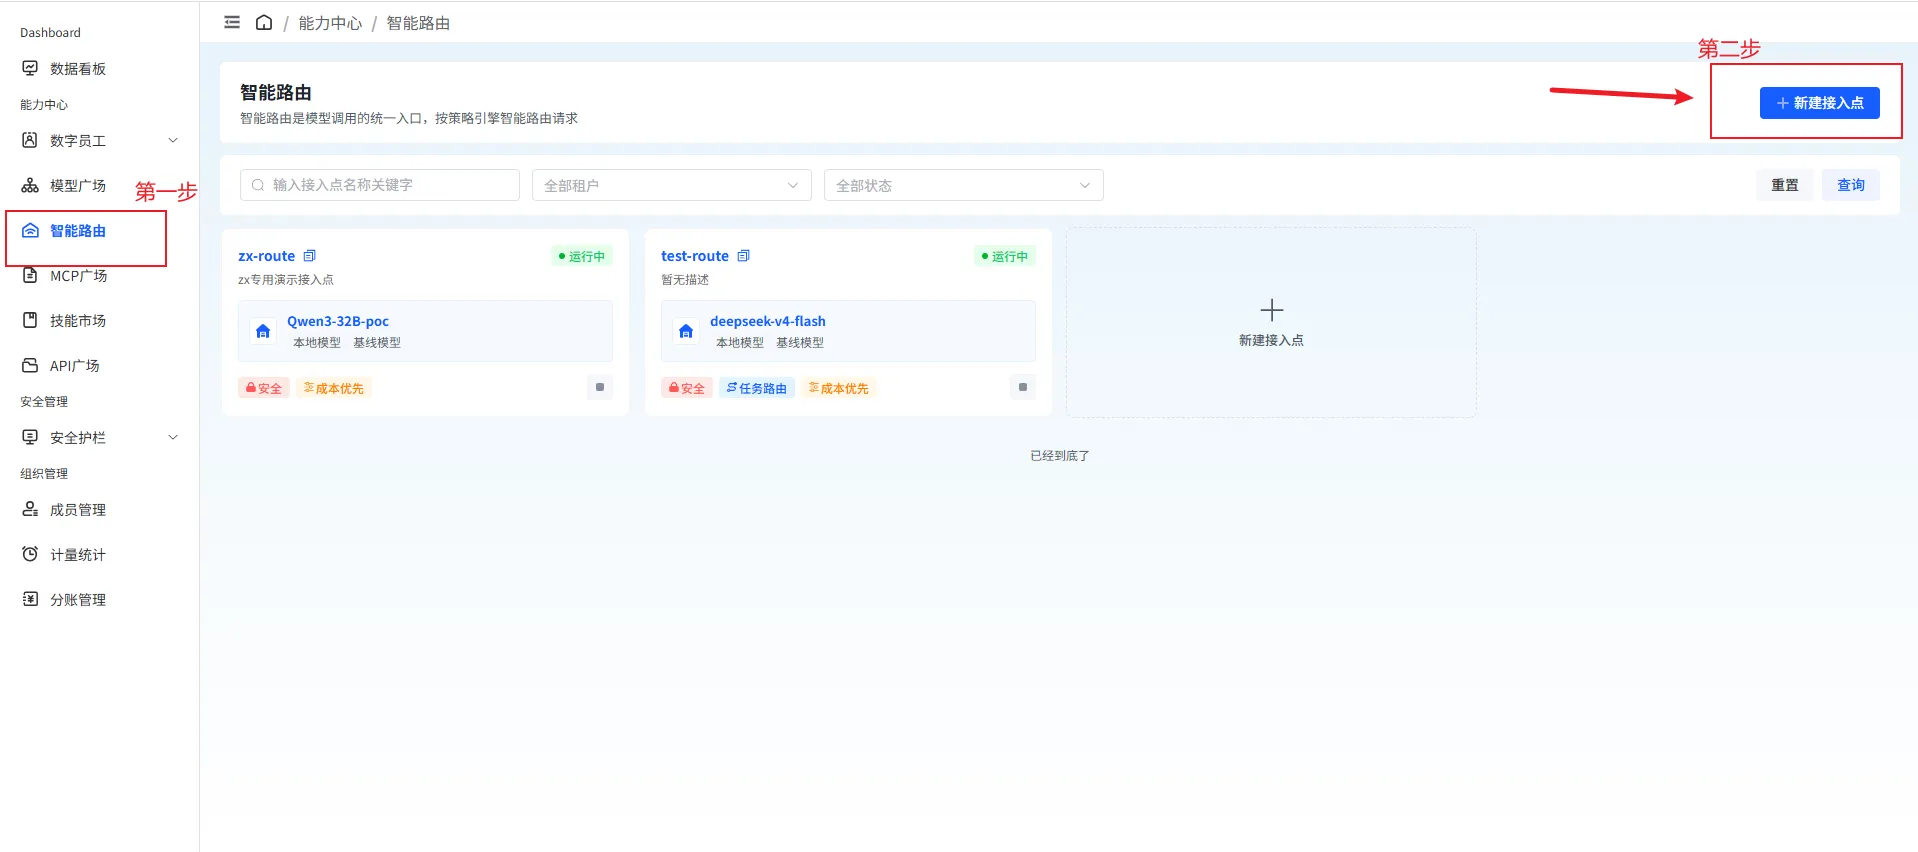Click the 重置 button
This screenshot has height=852, width=1918.
point(1784,185)
